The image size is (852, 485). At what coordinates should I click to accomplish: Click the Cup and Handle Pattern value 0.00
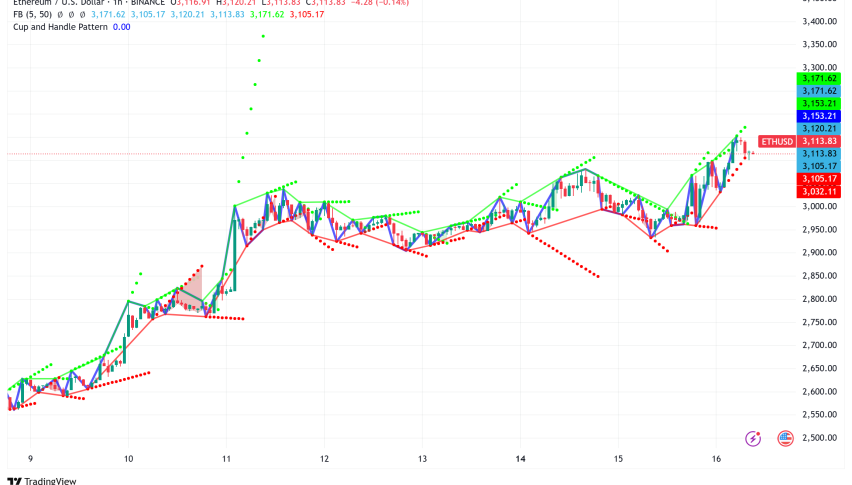[121, 27]
